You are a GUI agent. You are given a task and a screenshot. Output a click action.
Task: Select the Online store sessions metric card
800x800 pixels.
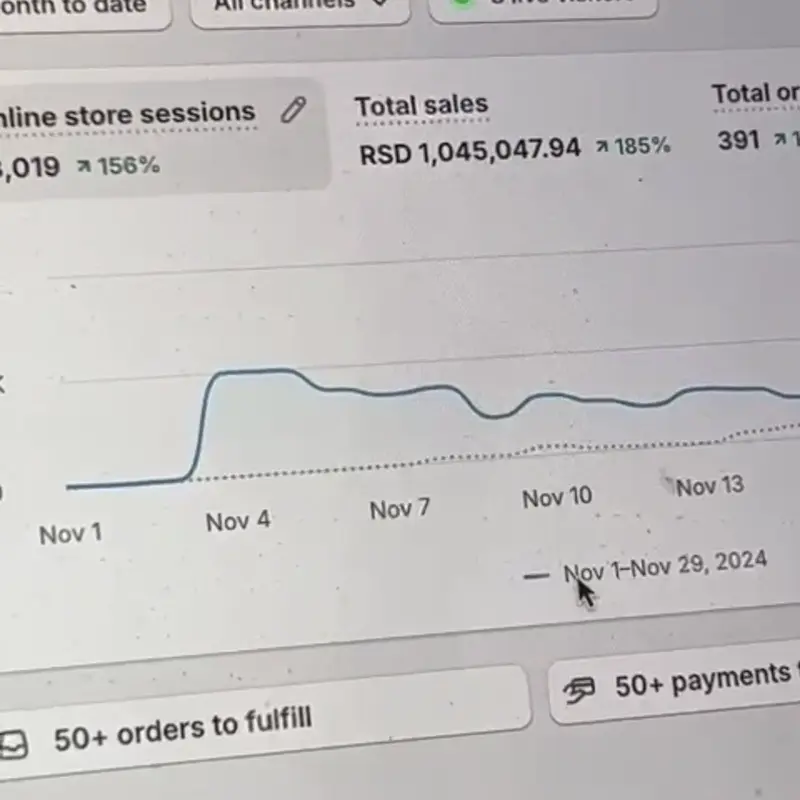(x=150, y=137)
